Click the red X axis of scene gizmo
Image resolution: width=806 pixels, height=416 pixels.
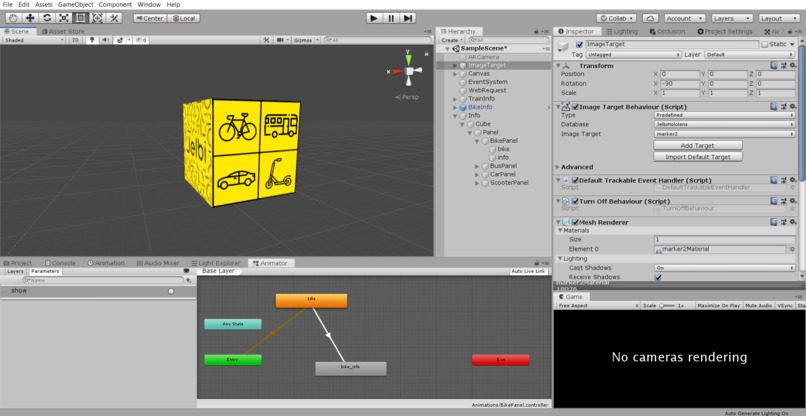click(396, 71)
